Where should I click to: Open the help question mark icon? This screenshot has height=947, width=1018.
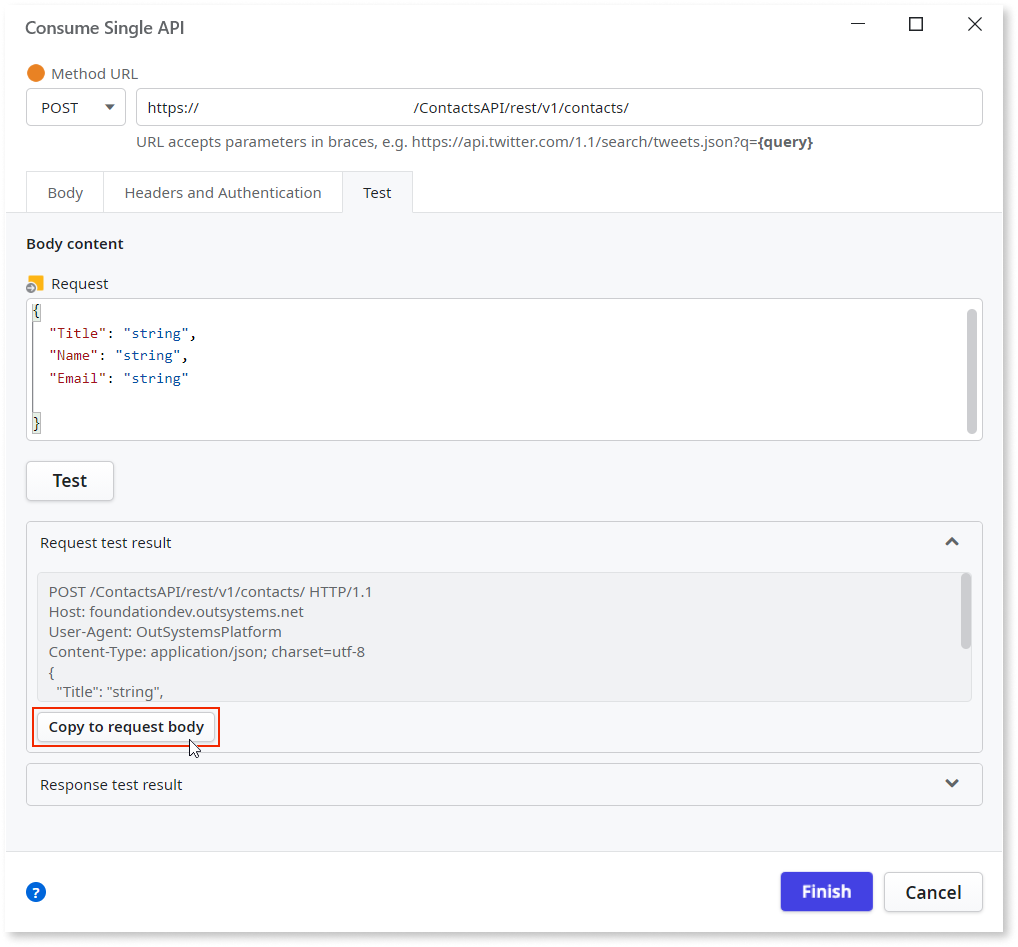click(x=36, y=892)
